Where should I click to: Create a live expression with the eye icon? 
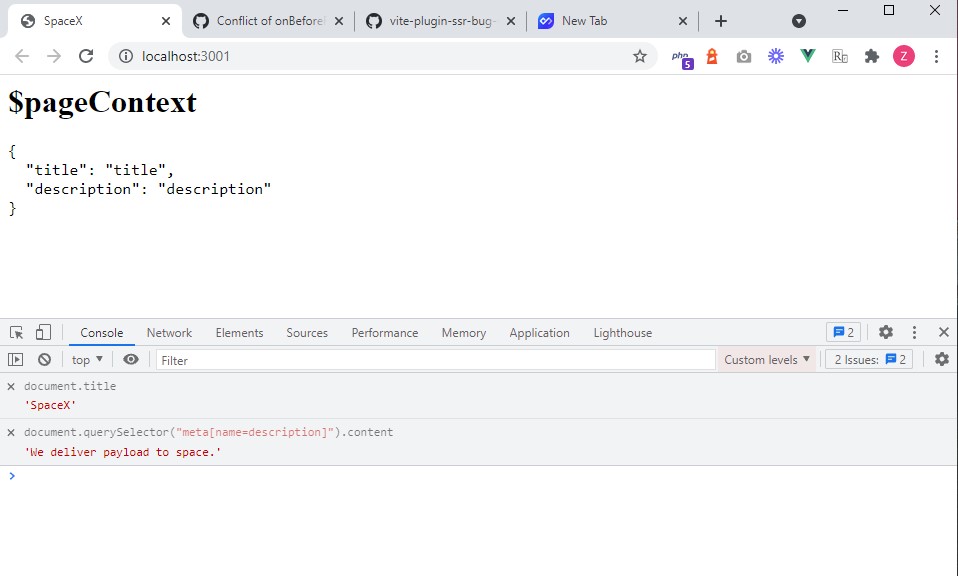[x=131, y=359]
